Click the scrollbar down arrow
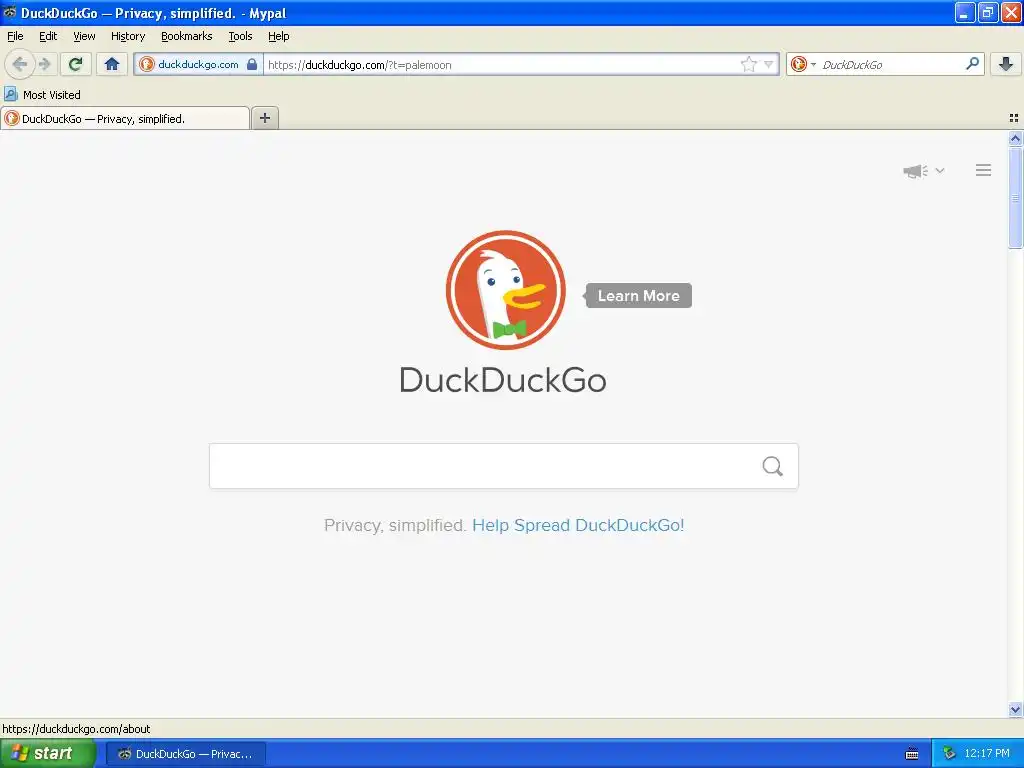Screen dimensions: 1024x768 1015,709
